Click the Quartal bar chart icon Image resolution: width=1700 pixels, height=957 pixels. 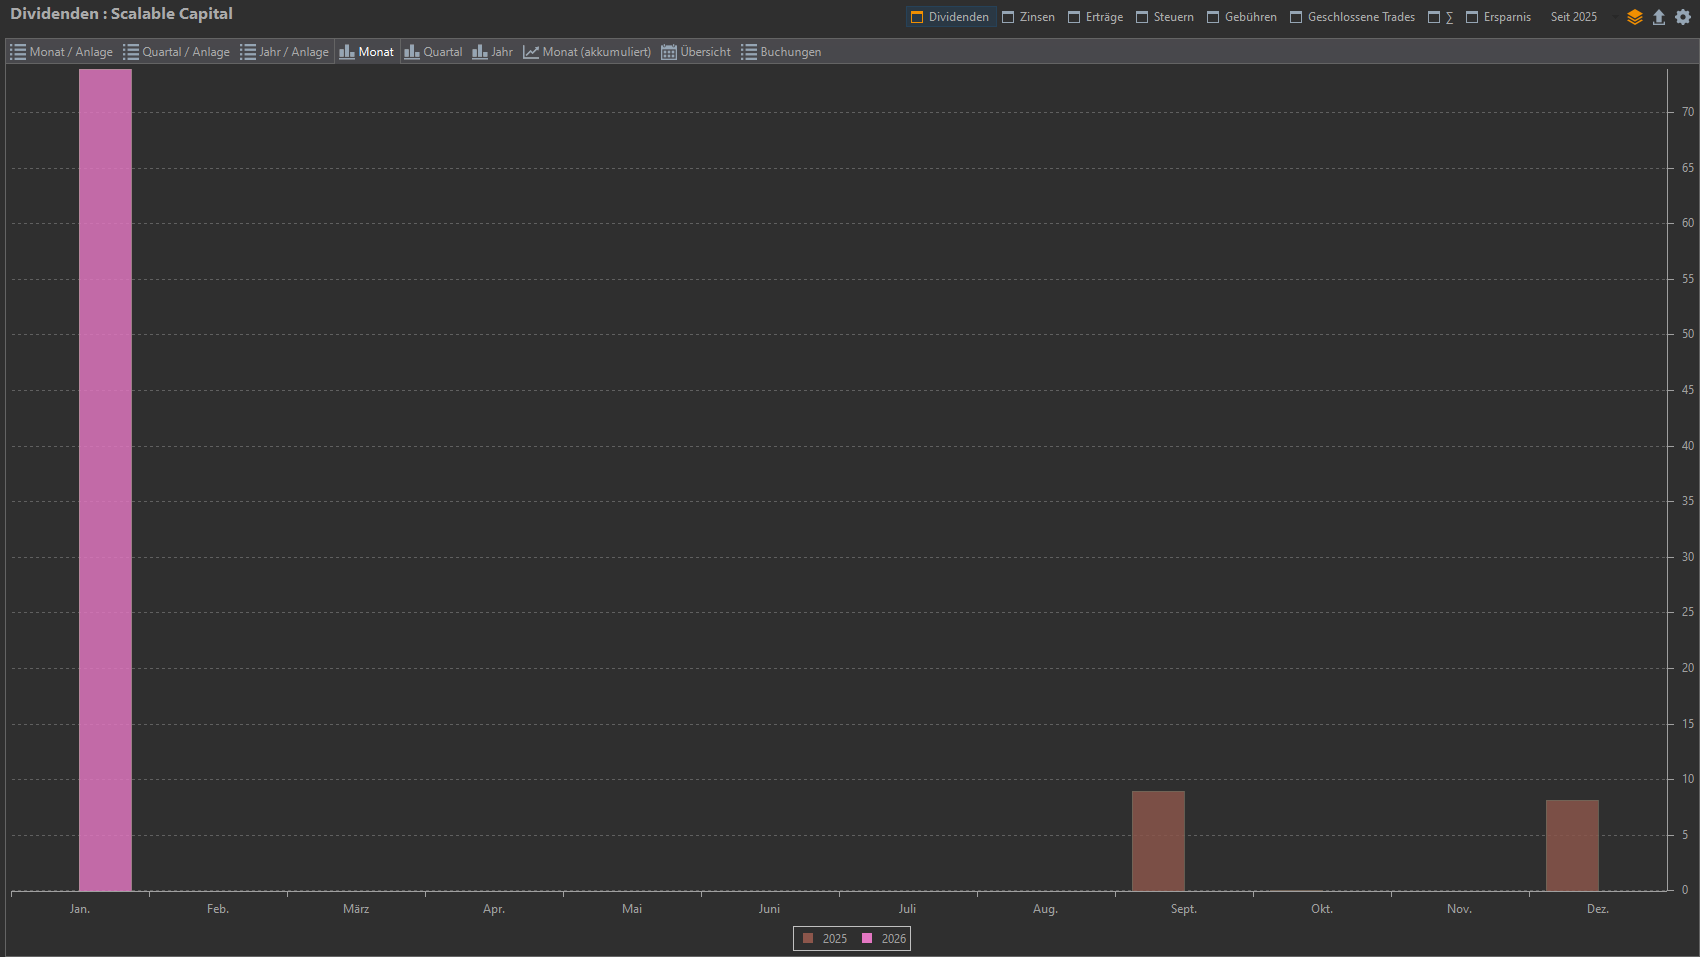(412, 52)
